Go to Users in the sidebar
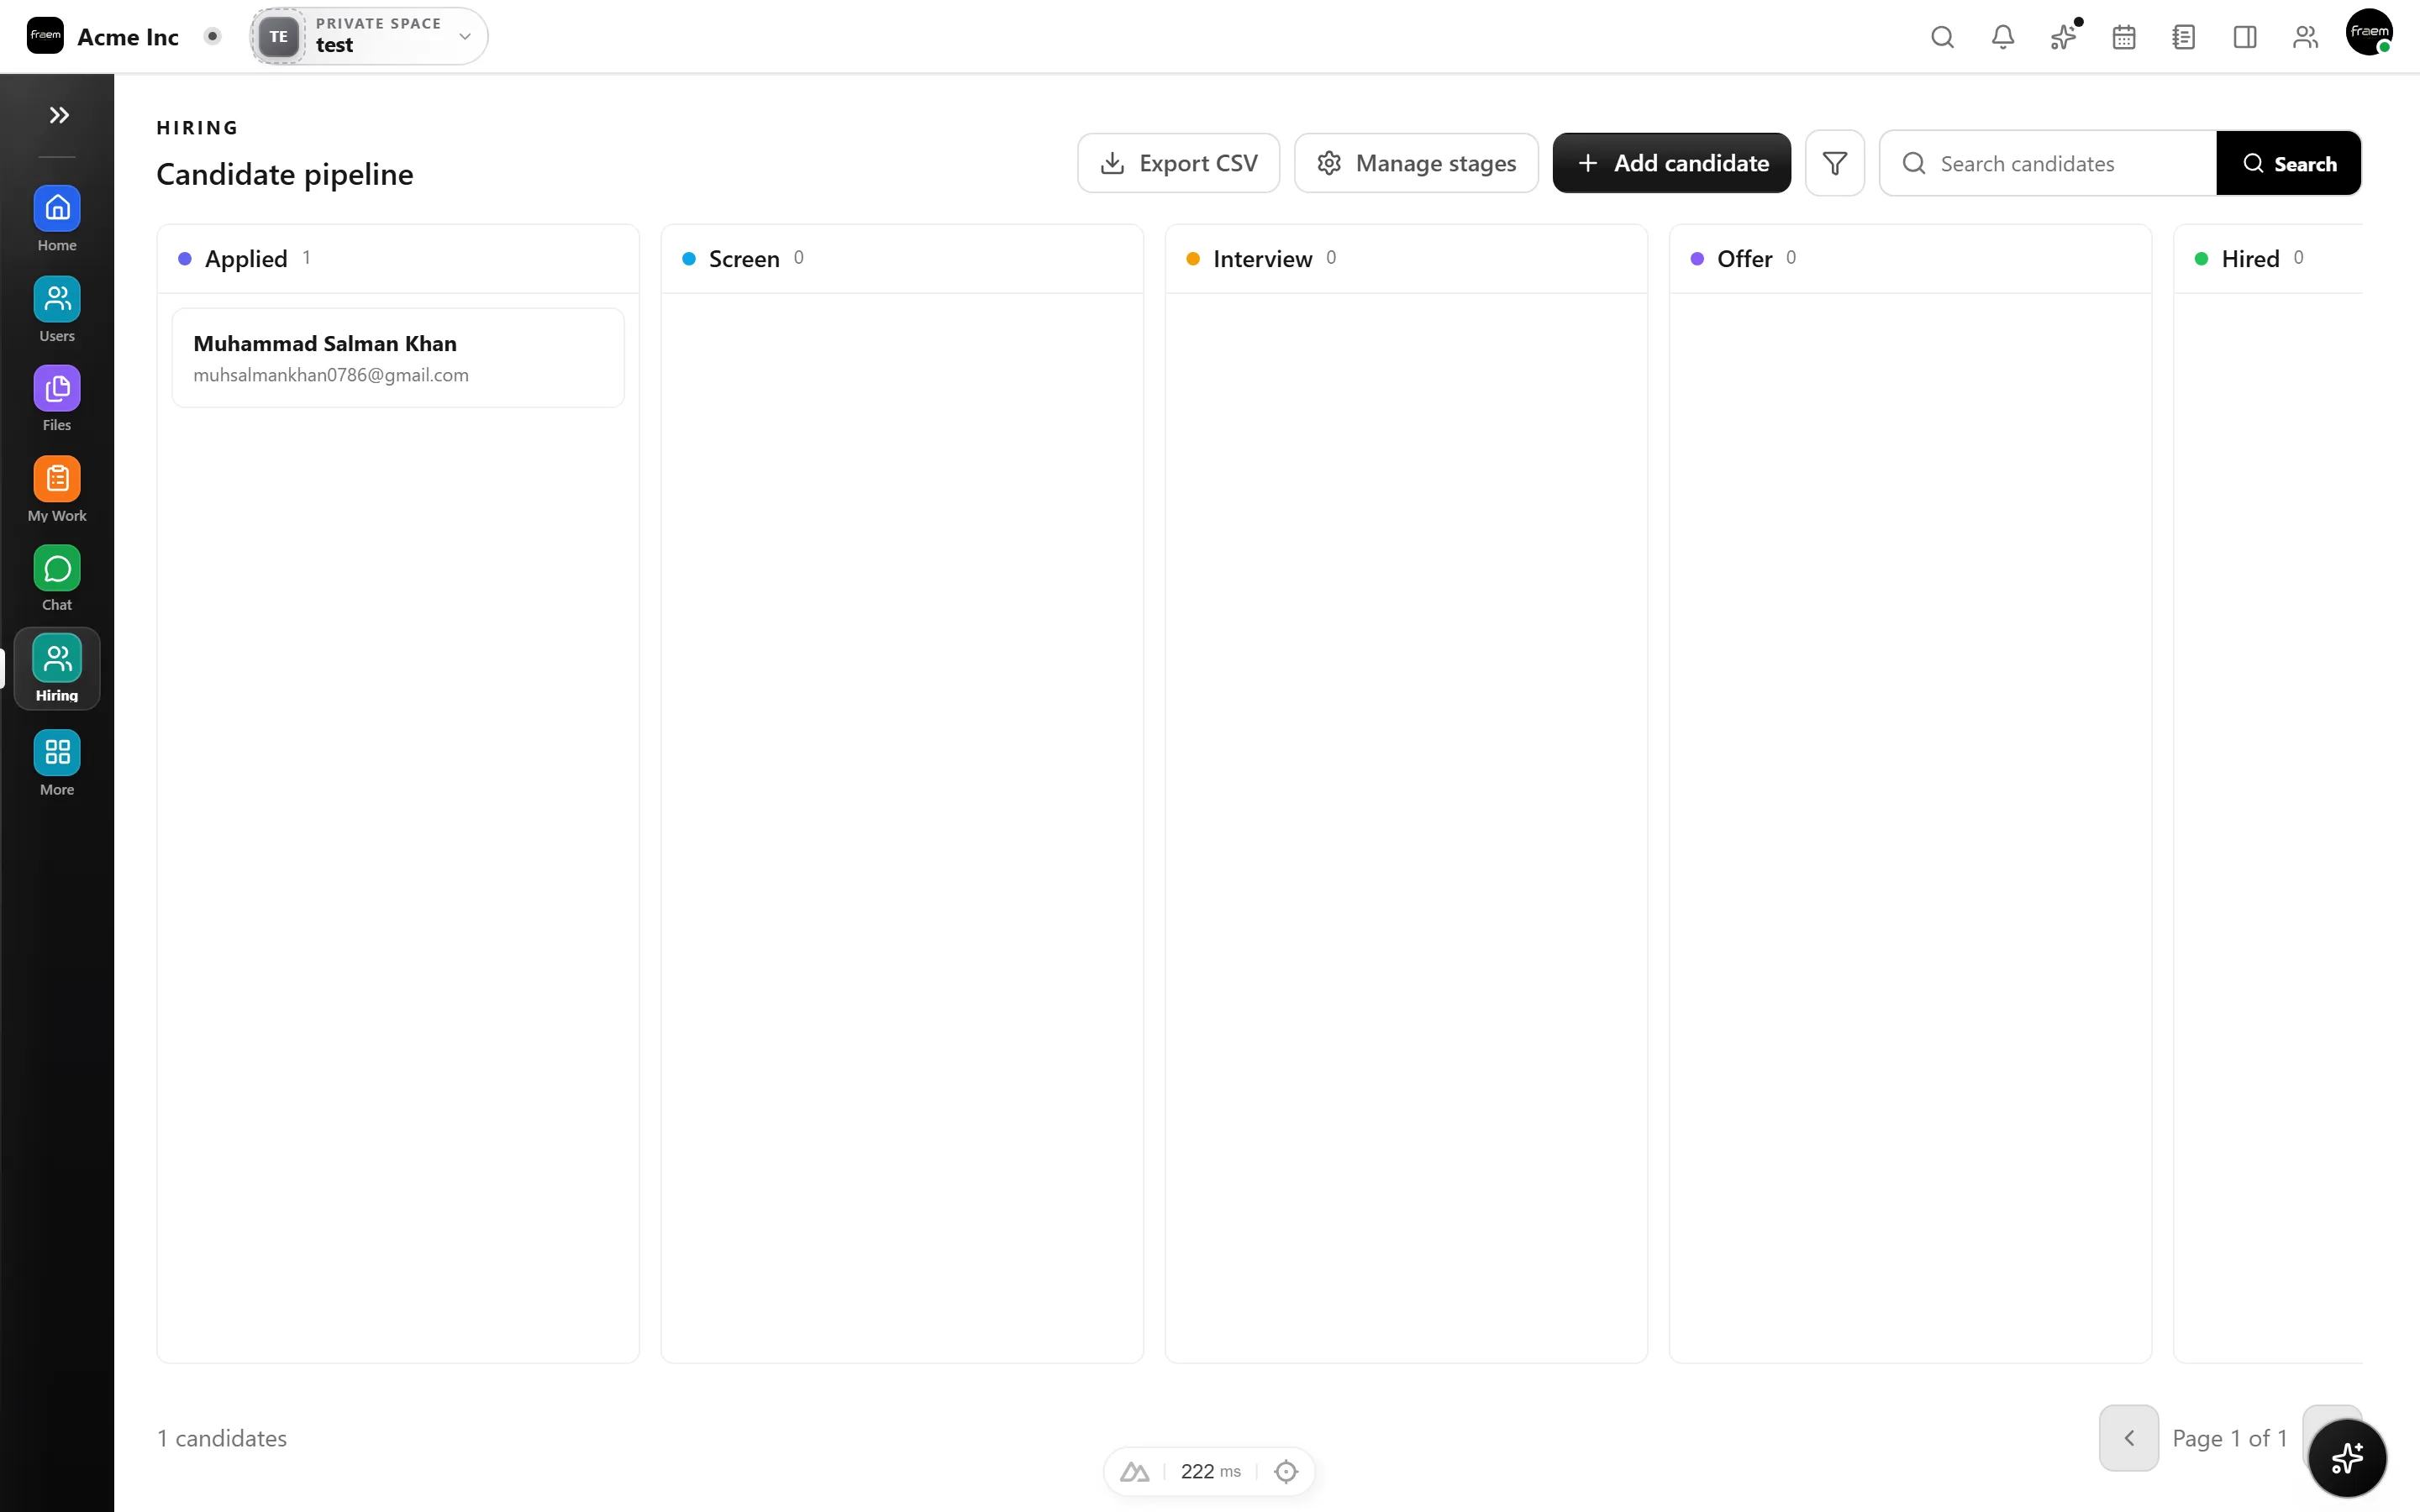The height and width of the screenshot is (1512, 2420). pyautogui.click(x=57, y=309)
